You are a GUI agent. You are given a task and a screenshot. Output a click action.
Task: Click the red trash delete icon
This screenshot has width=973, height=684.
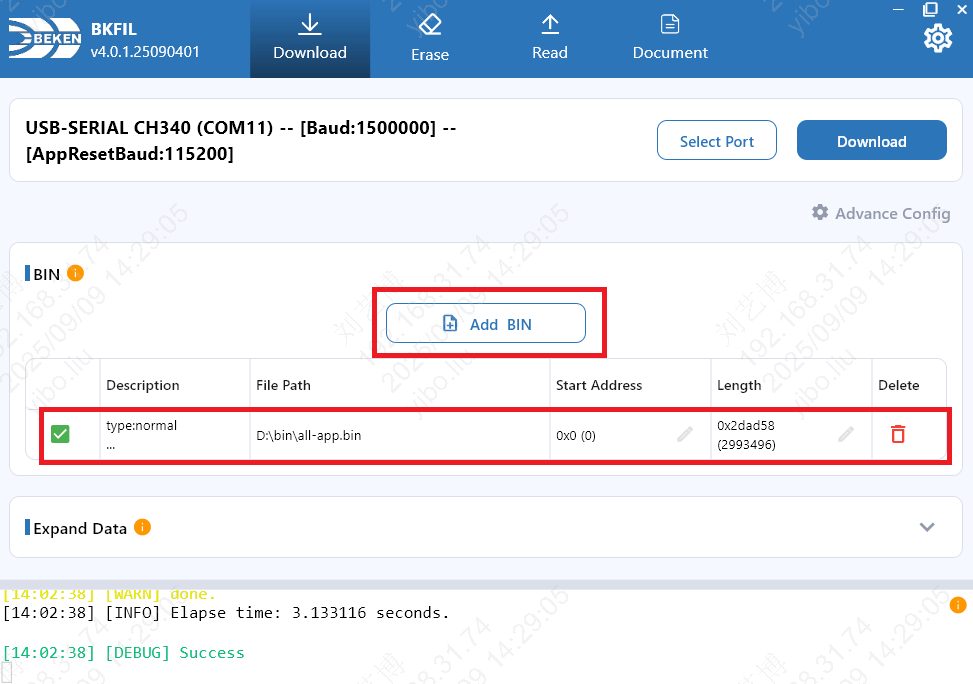pos(898,434)
